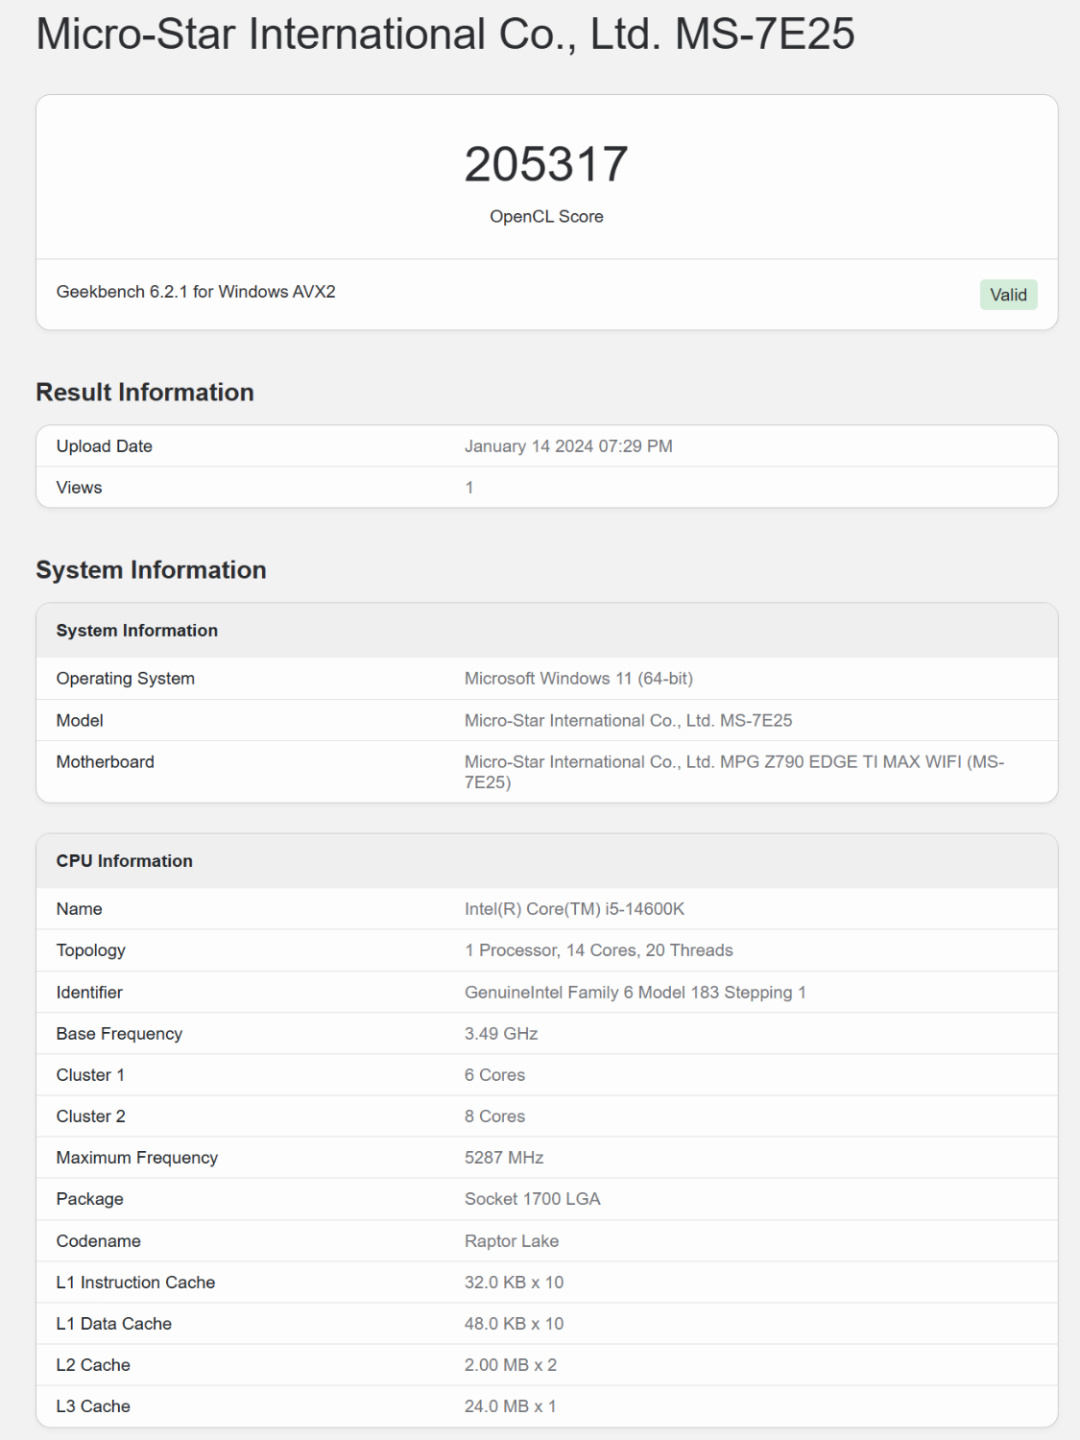Click the Valid badge
The width and height of the screenshot is (1080, 1440).
point(1008,295)
